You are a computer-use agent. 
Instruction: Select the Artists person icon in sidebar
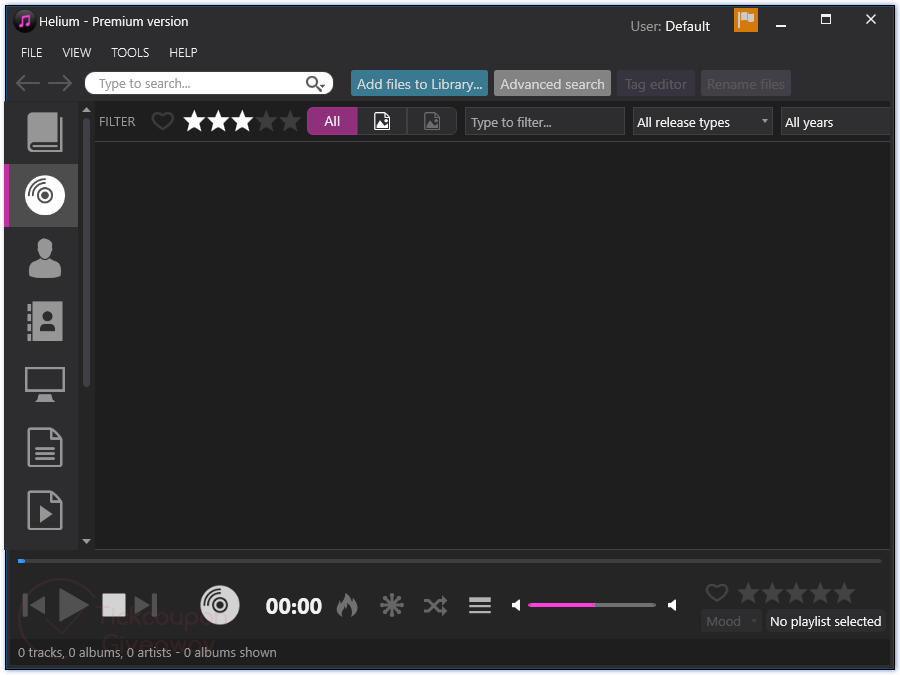[45, 258]
